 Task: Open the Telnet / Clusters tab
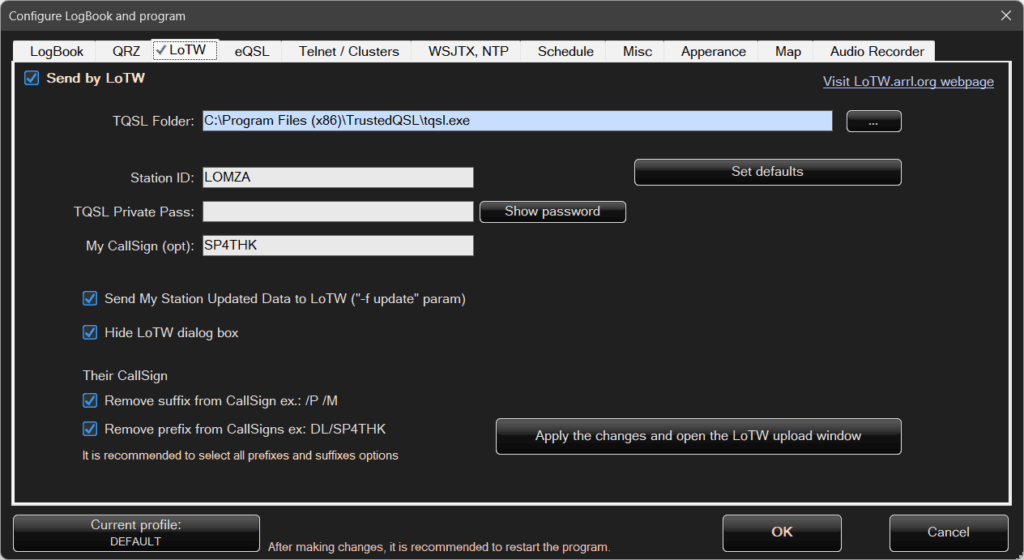[348, 51]
